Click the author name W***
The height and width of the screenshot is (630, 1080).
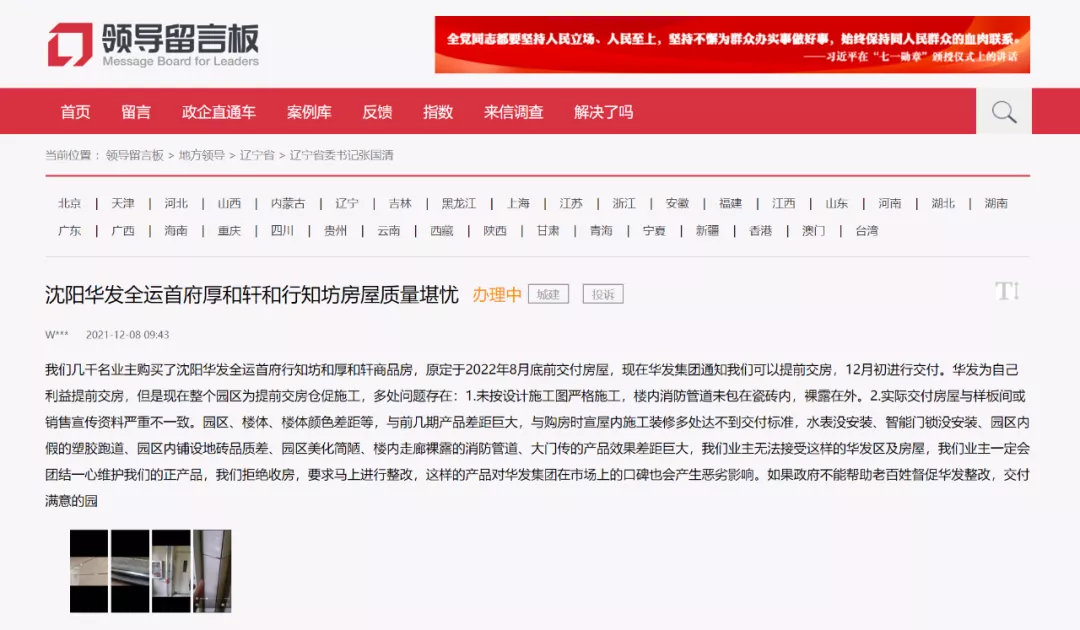click(x=56, y=335)
